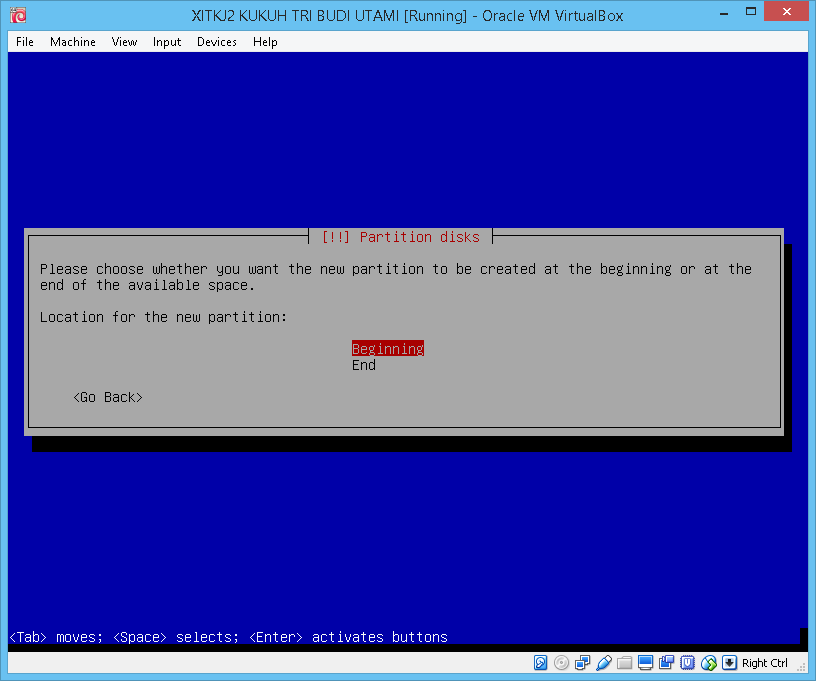This screenshot has height=681, width=816.
Task: Click the keyboard capture arrow icon
Action: pos(730,663)
